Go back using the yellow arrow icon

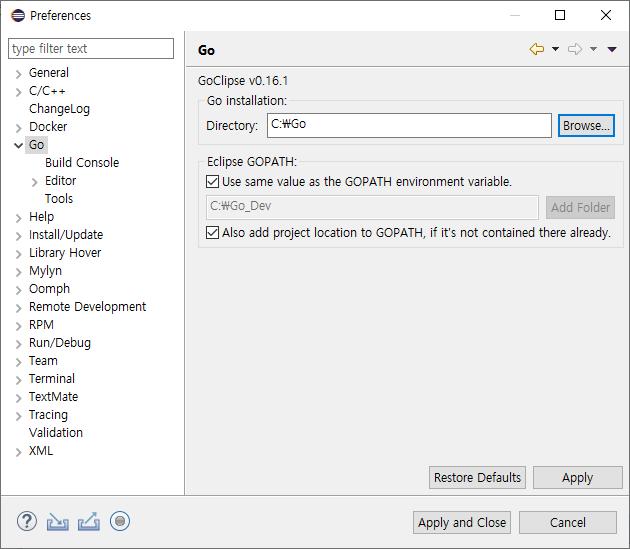click(x=537, y=49)
